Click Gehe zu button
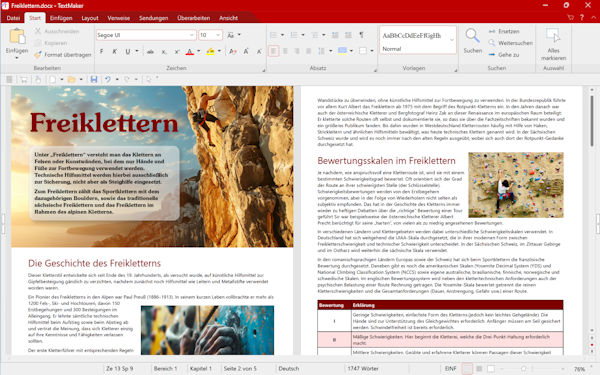 click(x=504, y=55)
